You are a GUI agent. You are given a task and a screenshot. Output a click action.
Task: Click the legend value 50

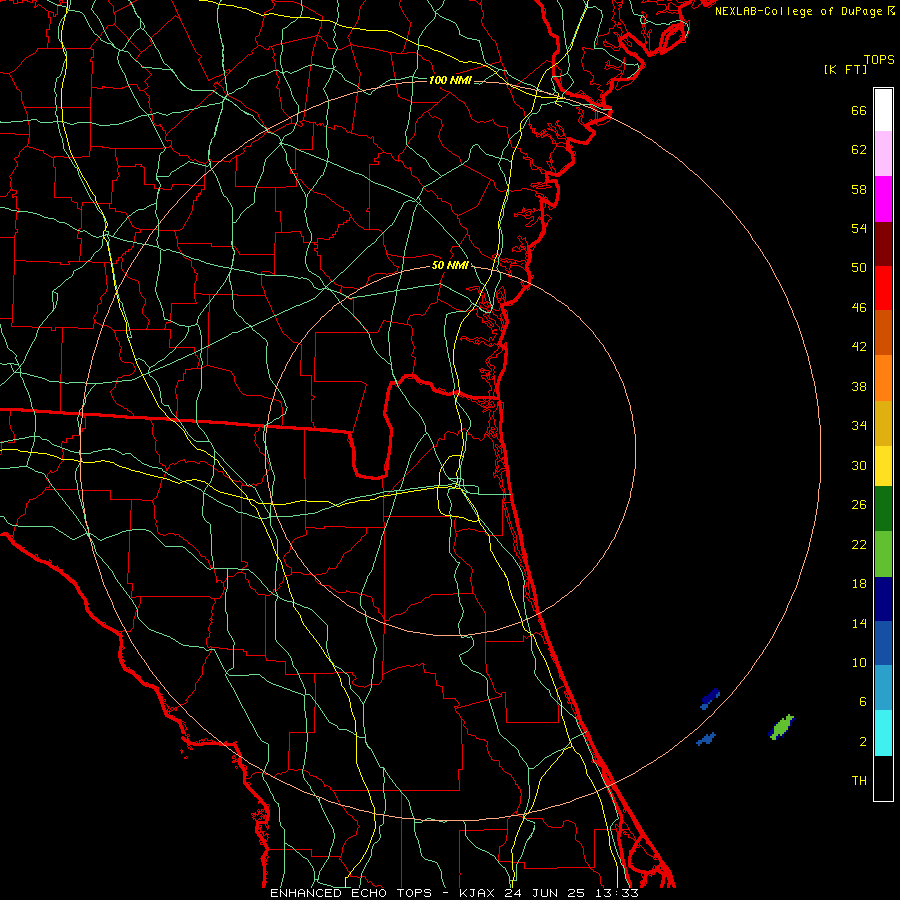pos(859,268)
